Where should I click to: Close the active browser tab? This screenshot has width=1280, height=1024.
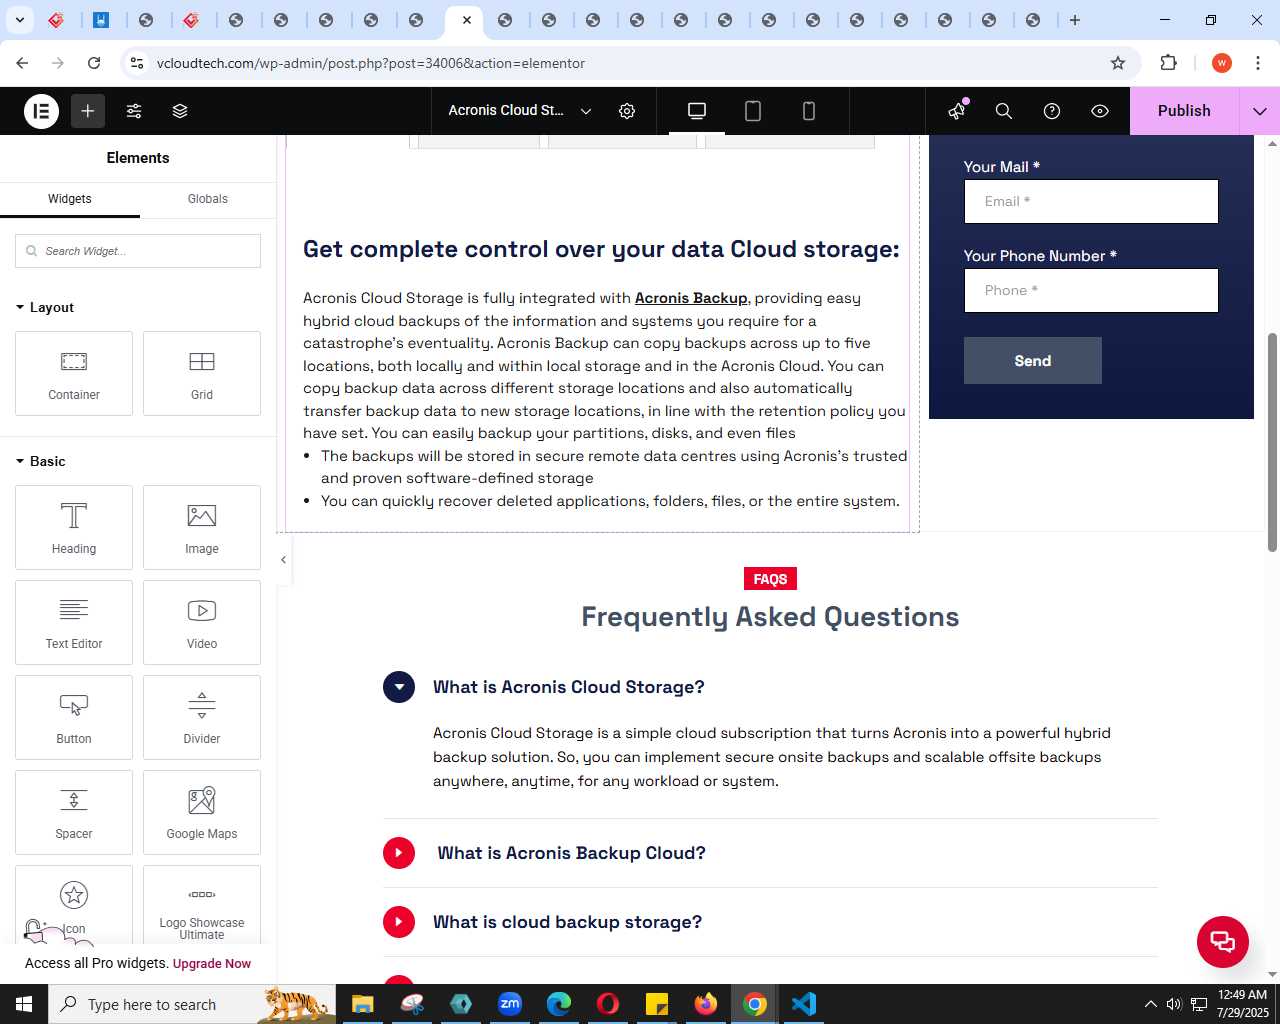click(467, 20)
